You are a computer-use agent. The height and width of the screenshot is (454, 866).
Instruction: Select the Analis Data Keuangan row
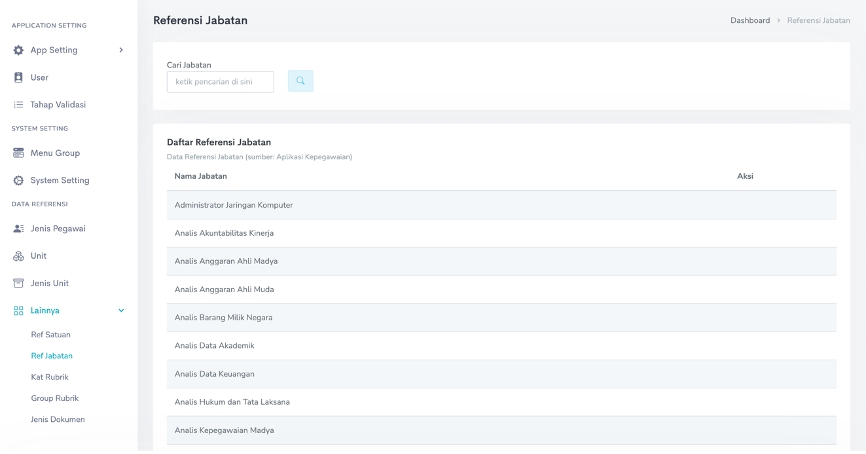coord(214,374)
